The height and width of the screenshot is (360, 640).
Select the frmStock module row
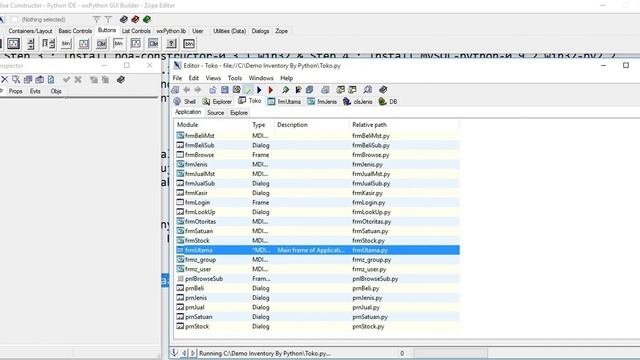(318, 240)
